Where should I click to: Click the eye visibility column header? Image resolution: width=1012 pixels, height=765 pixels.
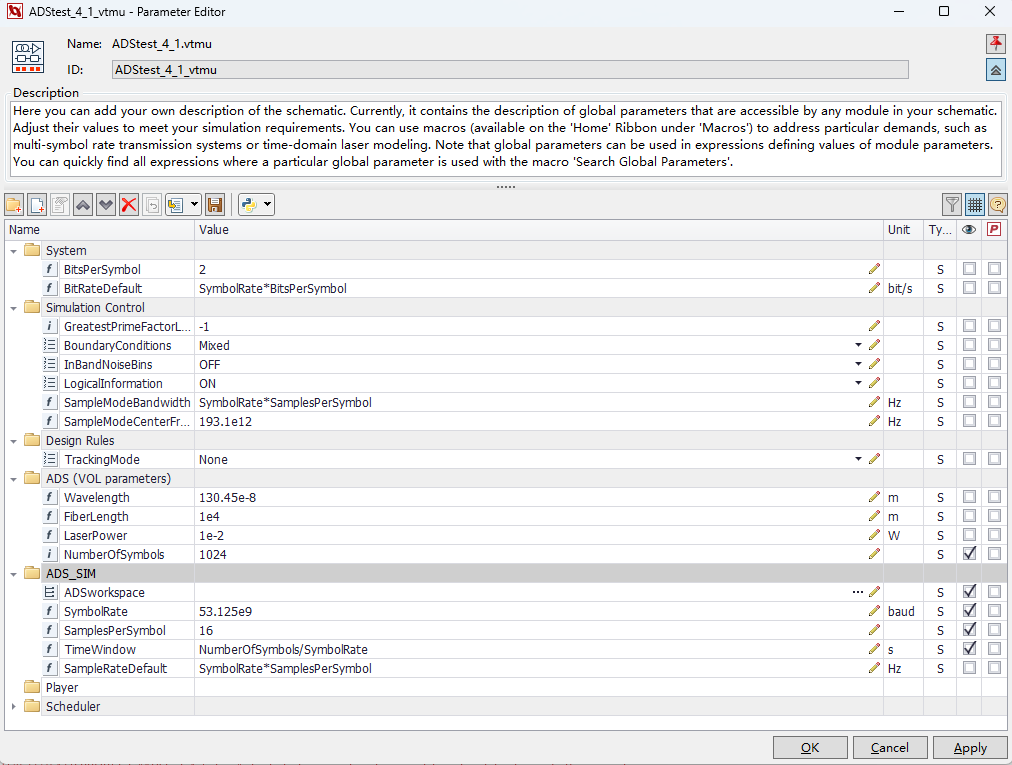click(969, 230)
